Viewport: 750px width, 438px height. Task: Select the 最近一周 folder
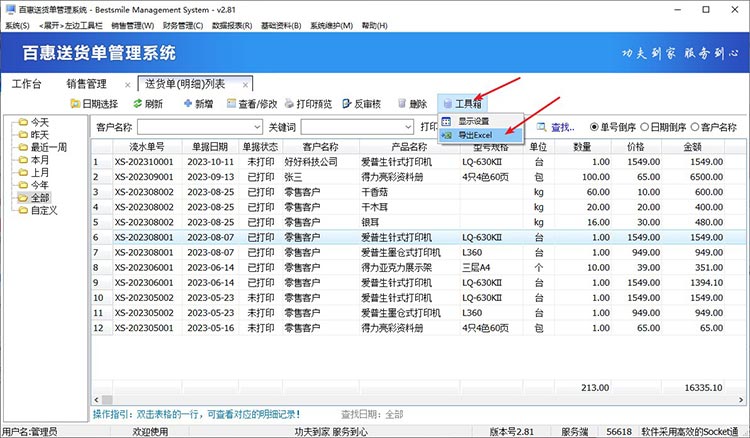click(43, 147)
